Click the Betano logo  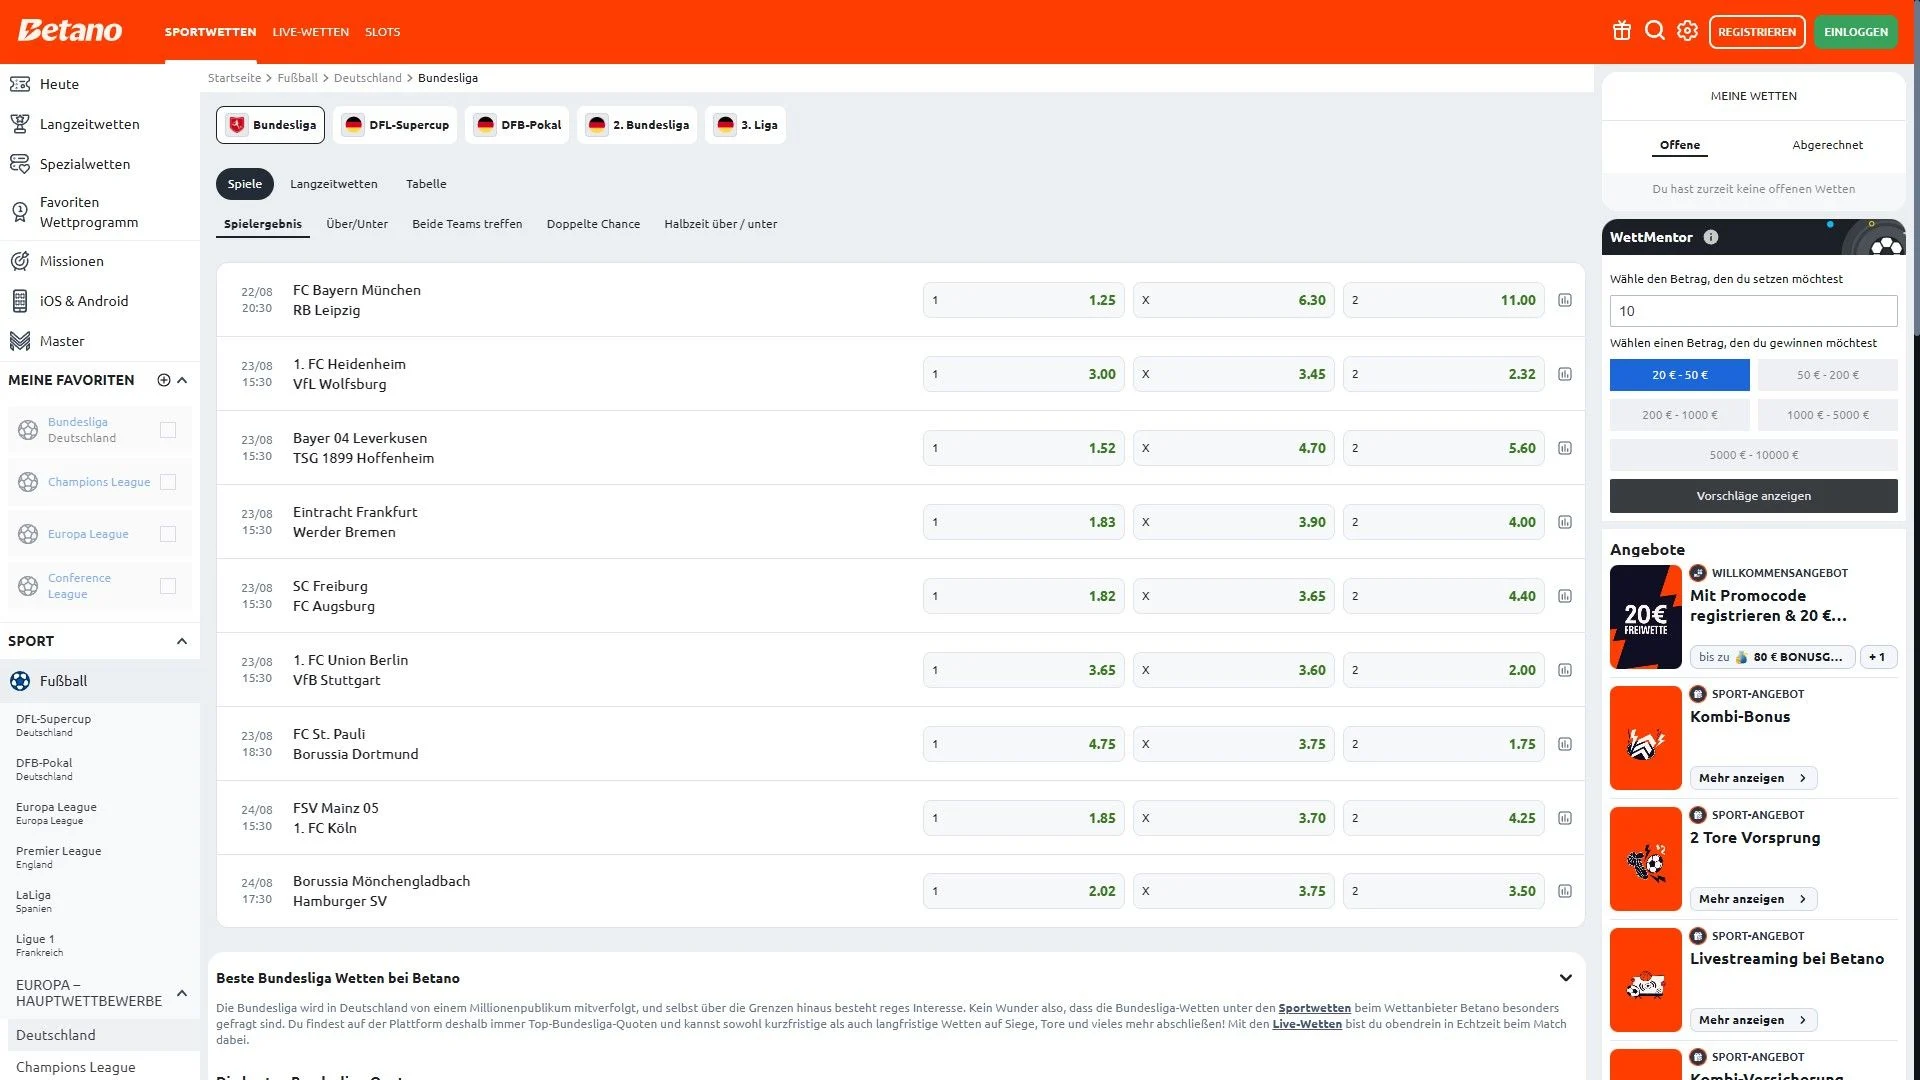(70, 31)
